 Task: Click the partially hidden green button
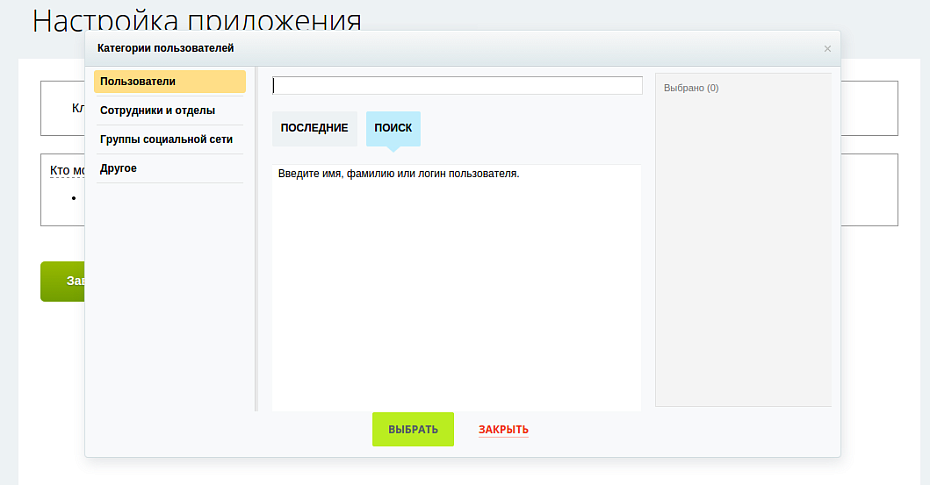coord(63,282)
